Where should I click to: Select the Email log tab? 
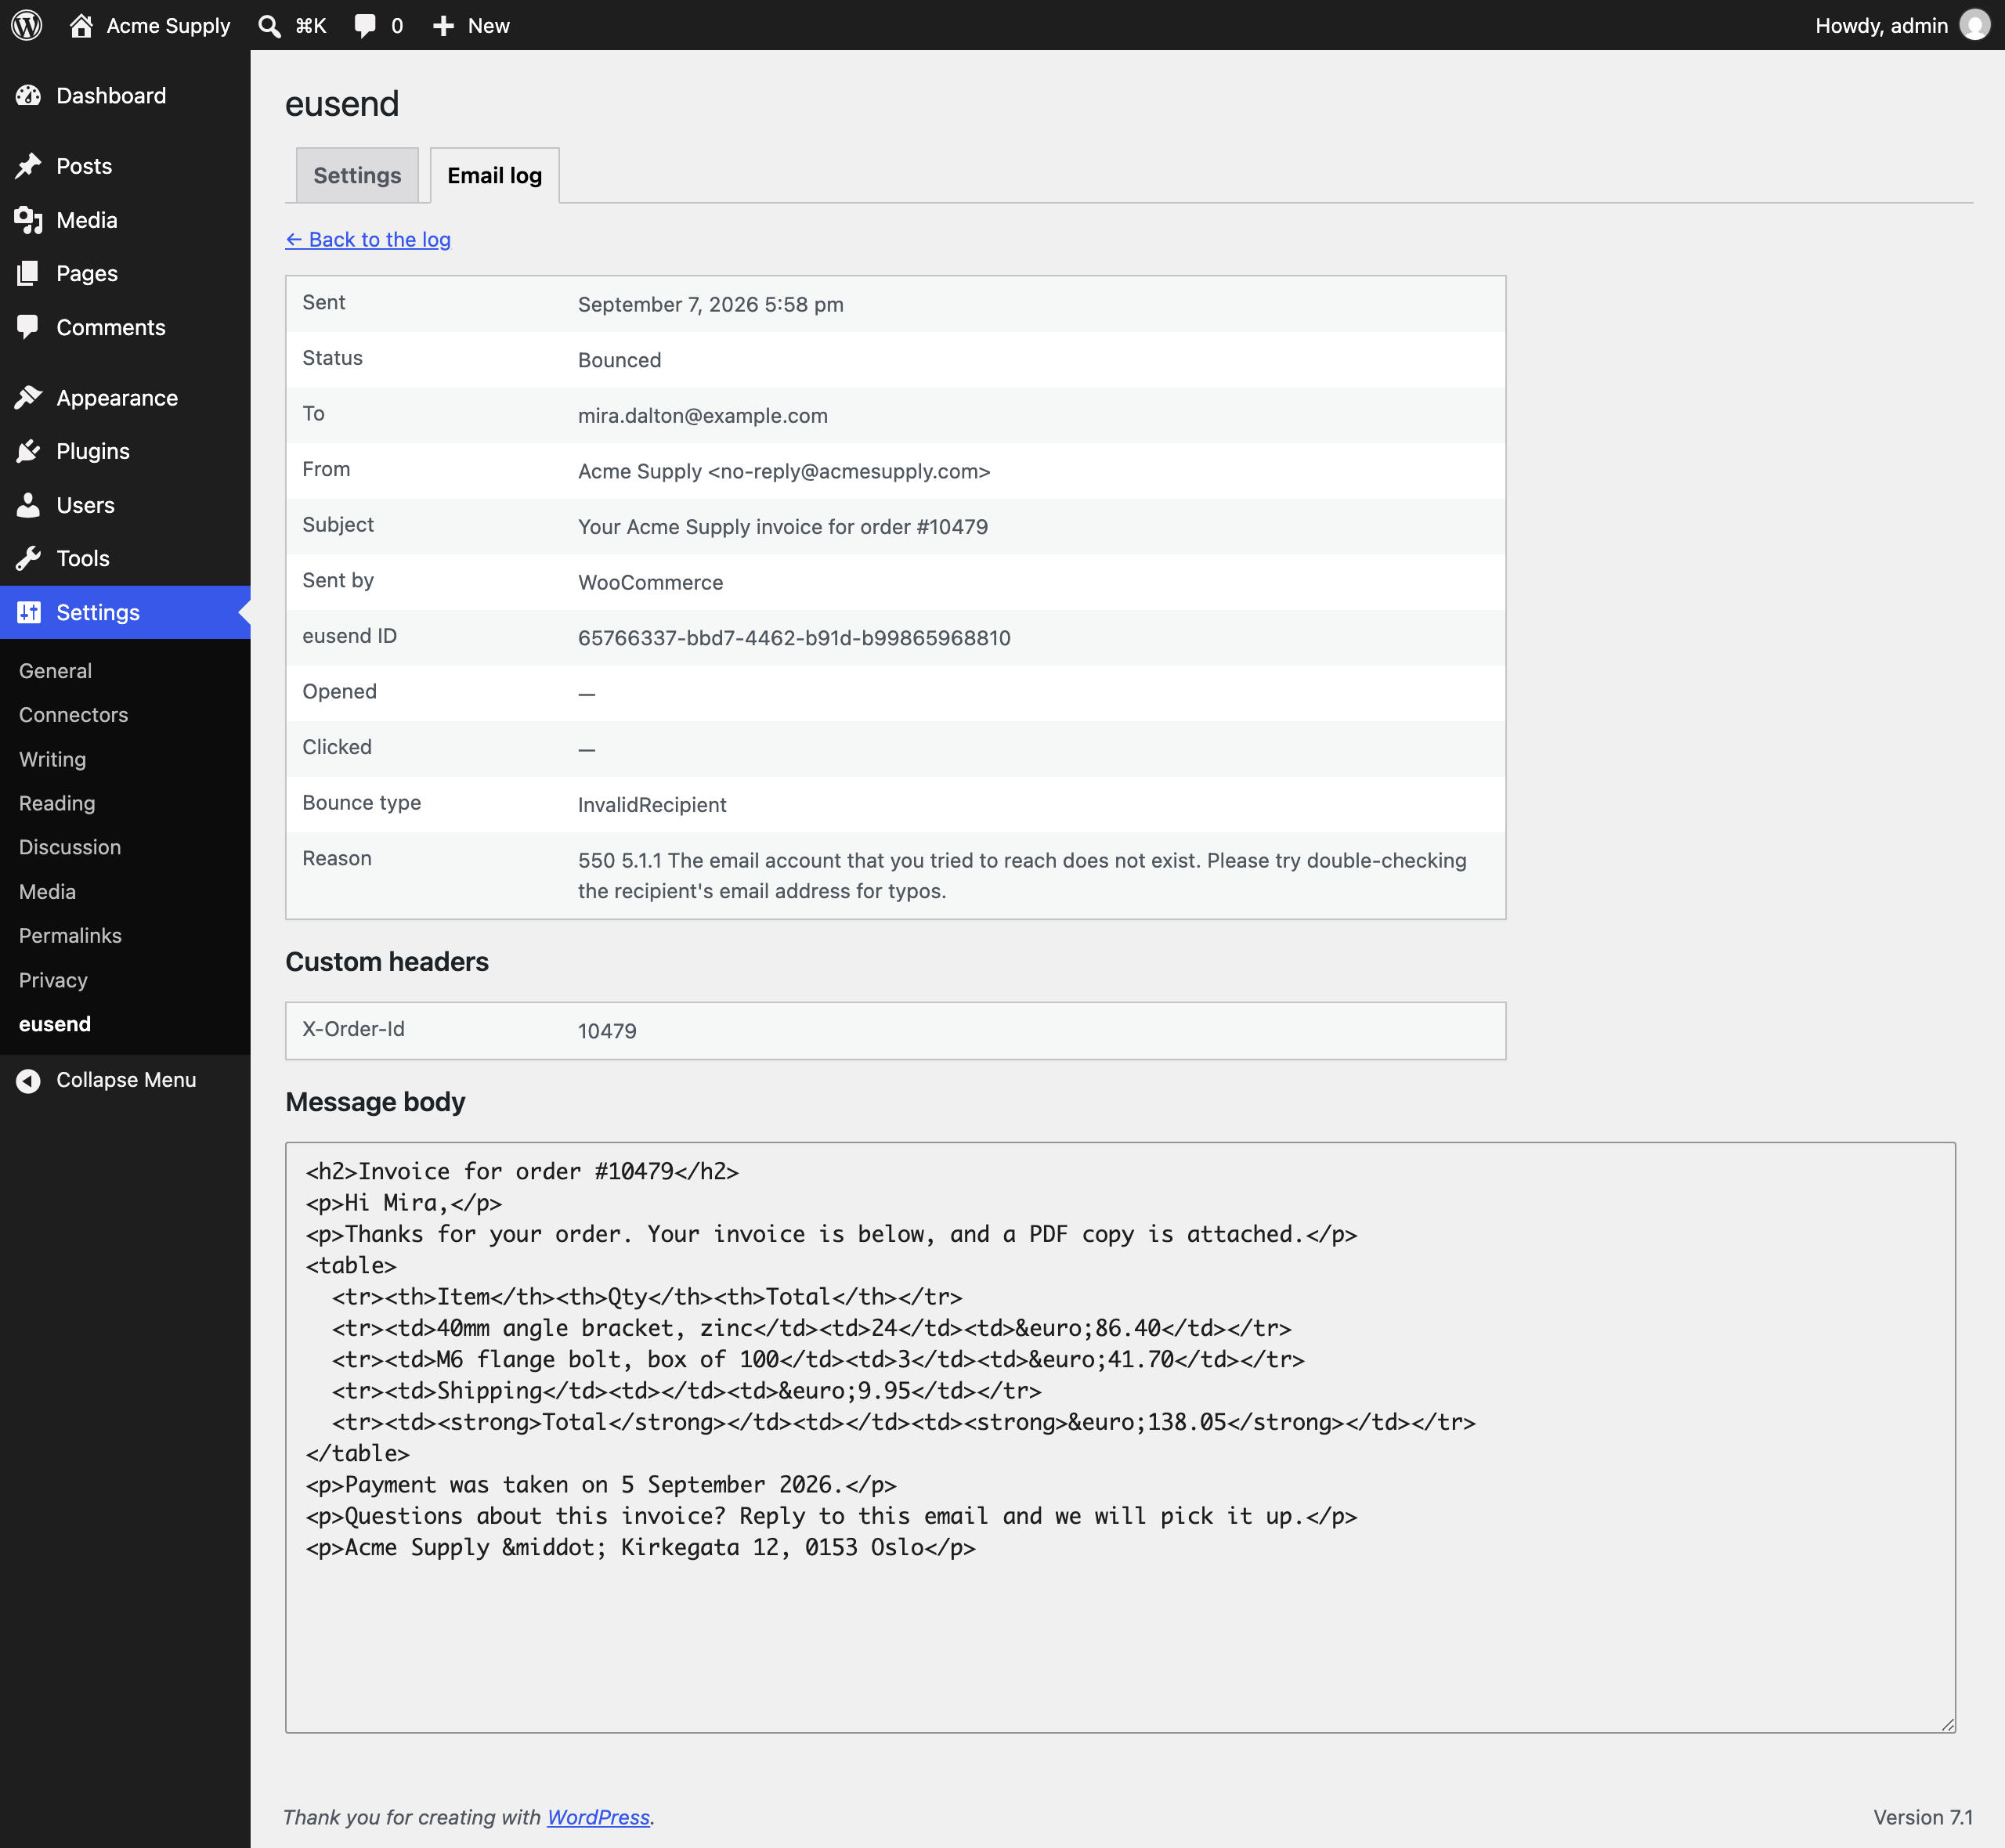click(x=494, y=175)
